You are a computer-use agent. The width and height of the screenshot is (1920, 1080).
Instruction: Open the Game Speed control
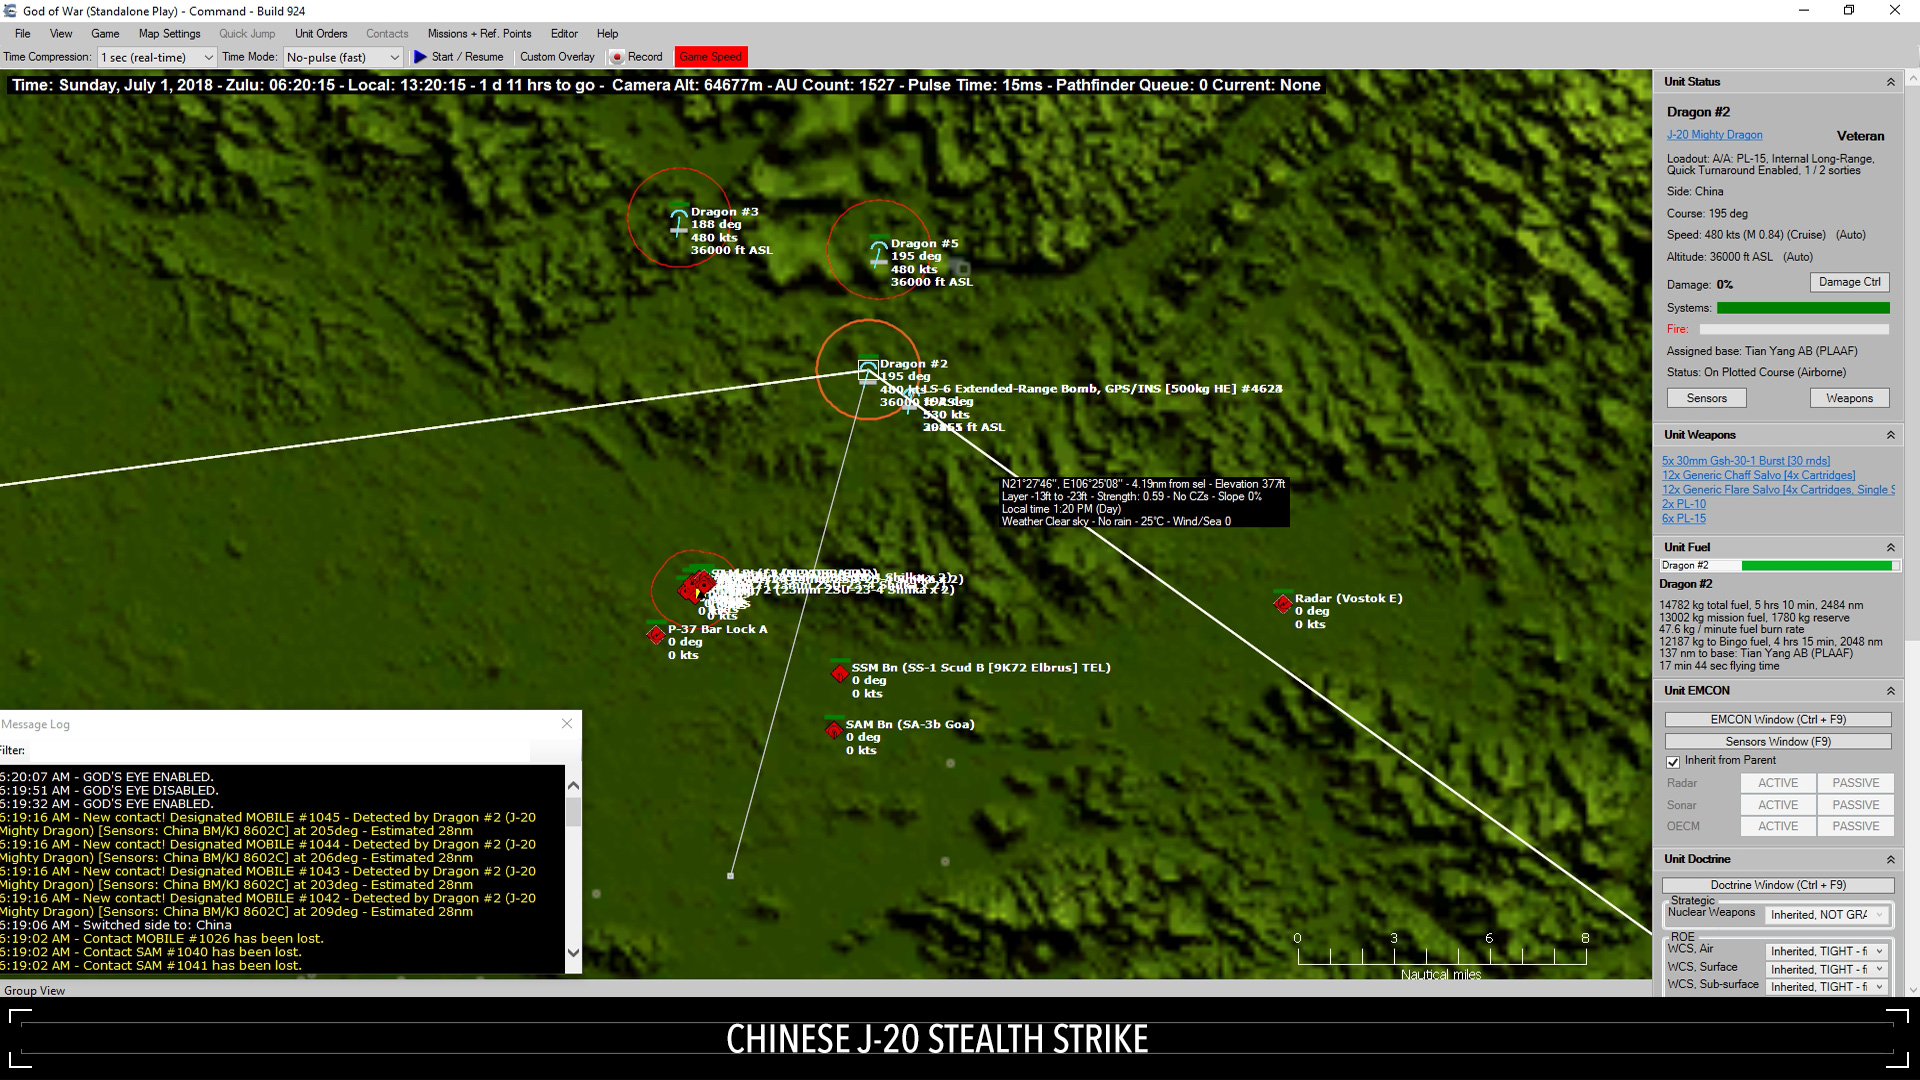[710, 57]
